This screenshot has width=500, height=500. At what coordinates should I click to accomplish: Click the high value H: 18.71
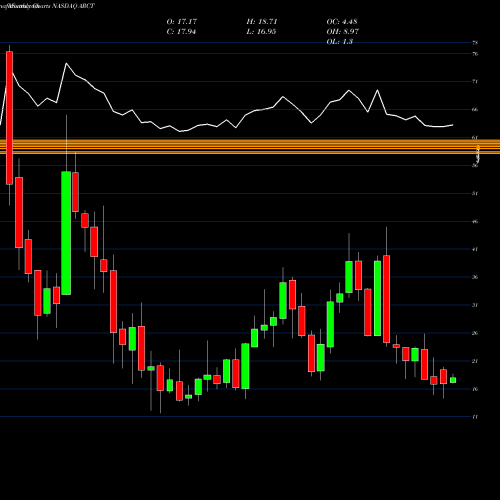tap(262, 22)
